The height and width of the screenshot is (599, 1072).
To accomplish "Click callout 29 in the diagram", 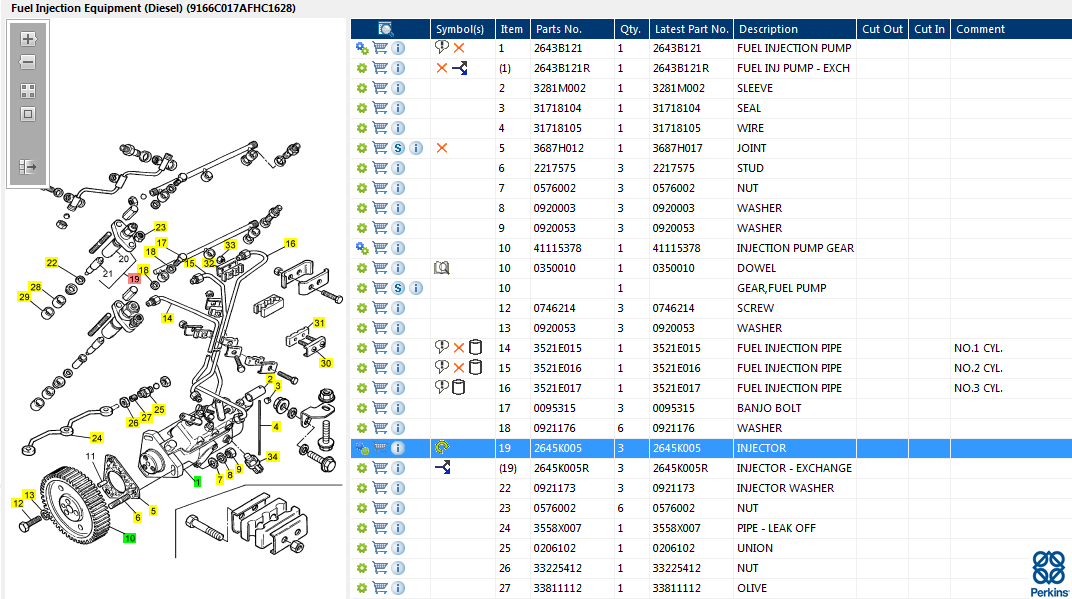I will tap(25, 297).
